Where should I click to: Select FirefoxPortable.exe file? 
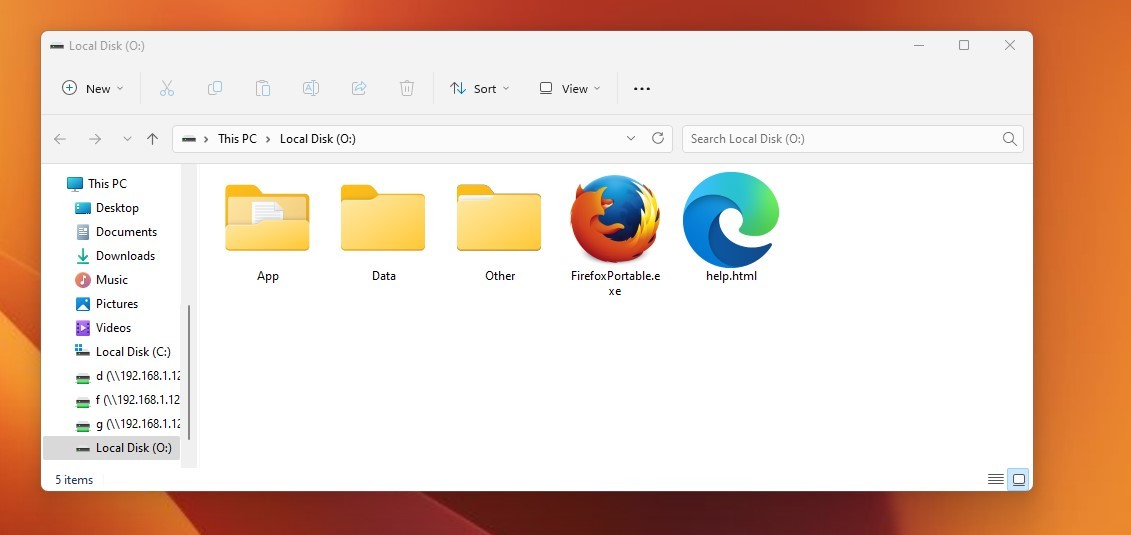click(x=615, y=236)
